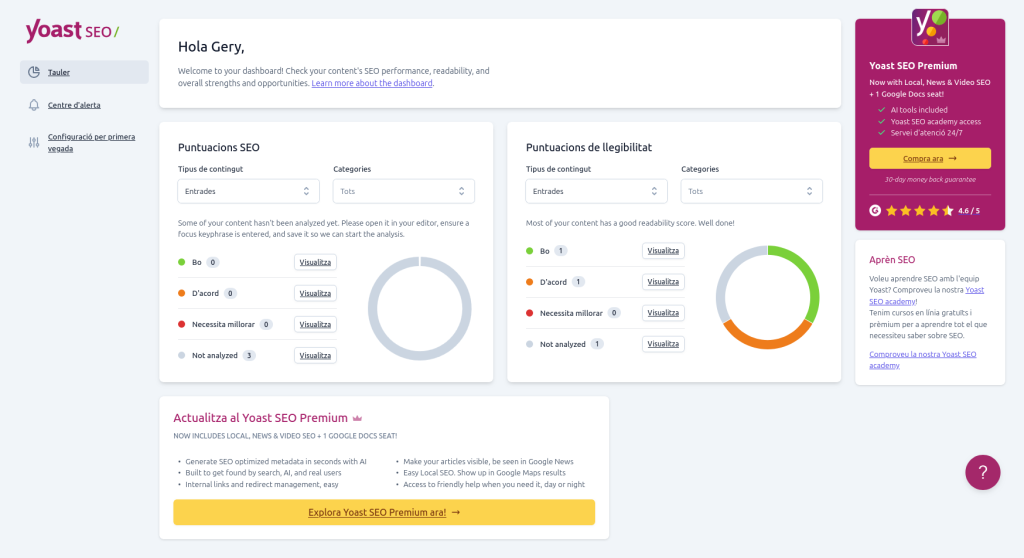Click Visualitza for D'acord readability score
Viewport: 1024px width, 558px height.
click(663, 282)
